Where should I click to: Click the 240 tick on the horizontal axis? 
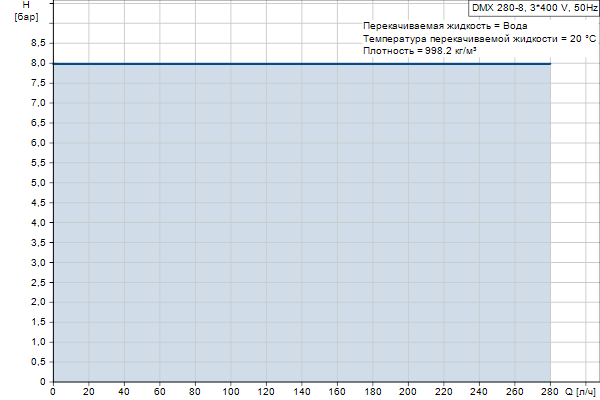(479, 391)
